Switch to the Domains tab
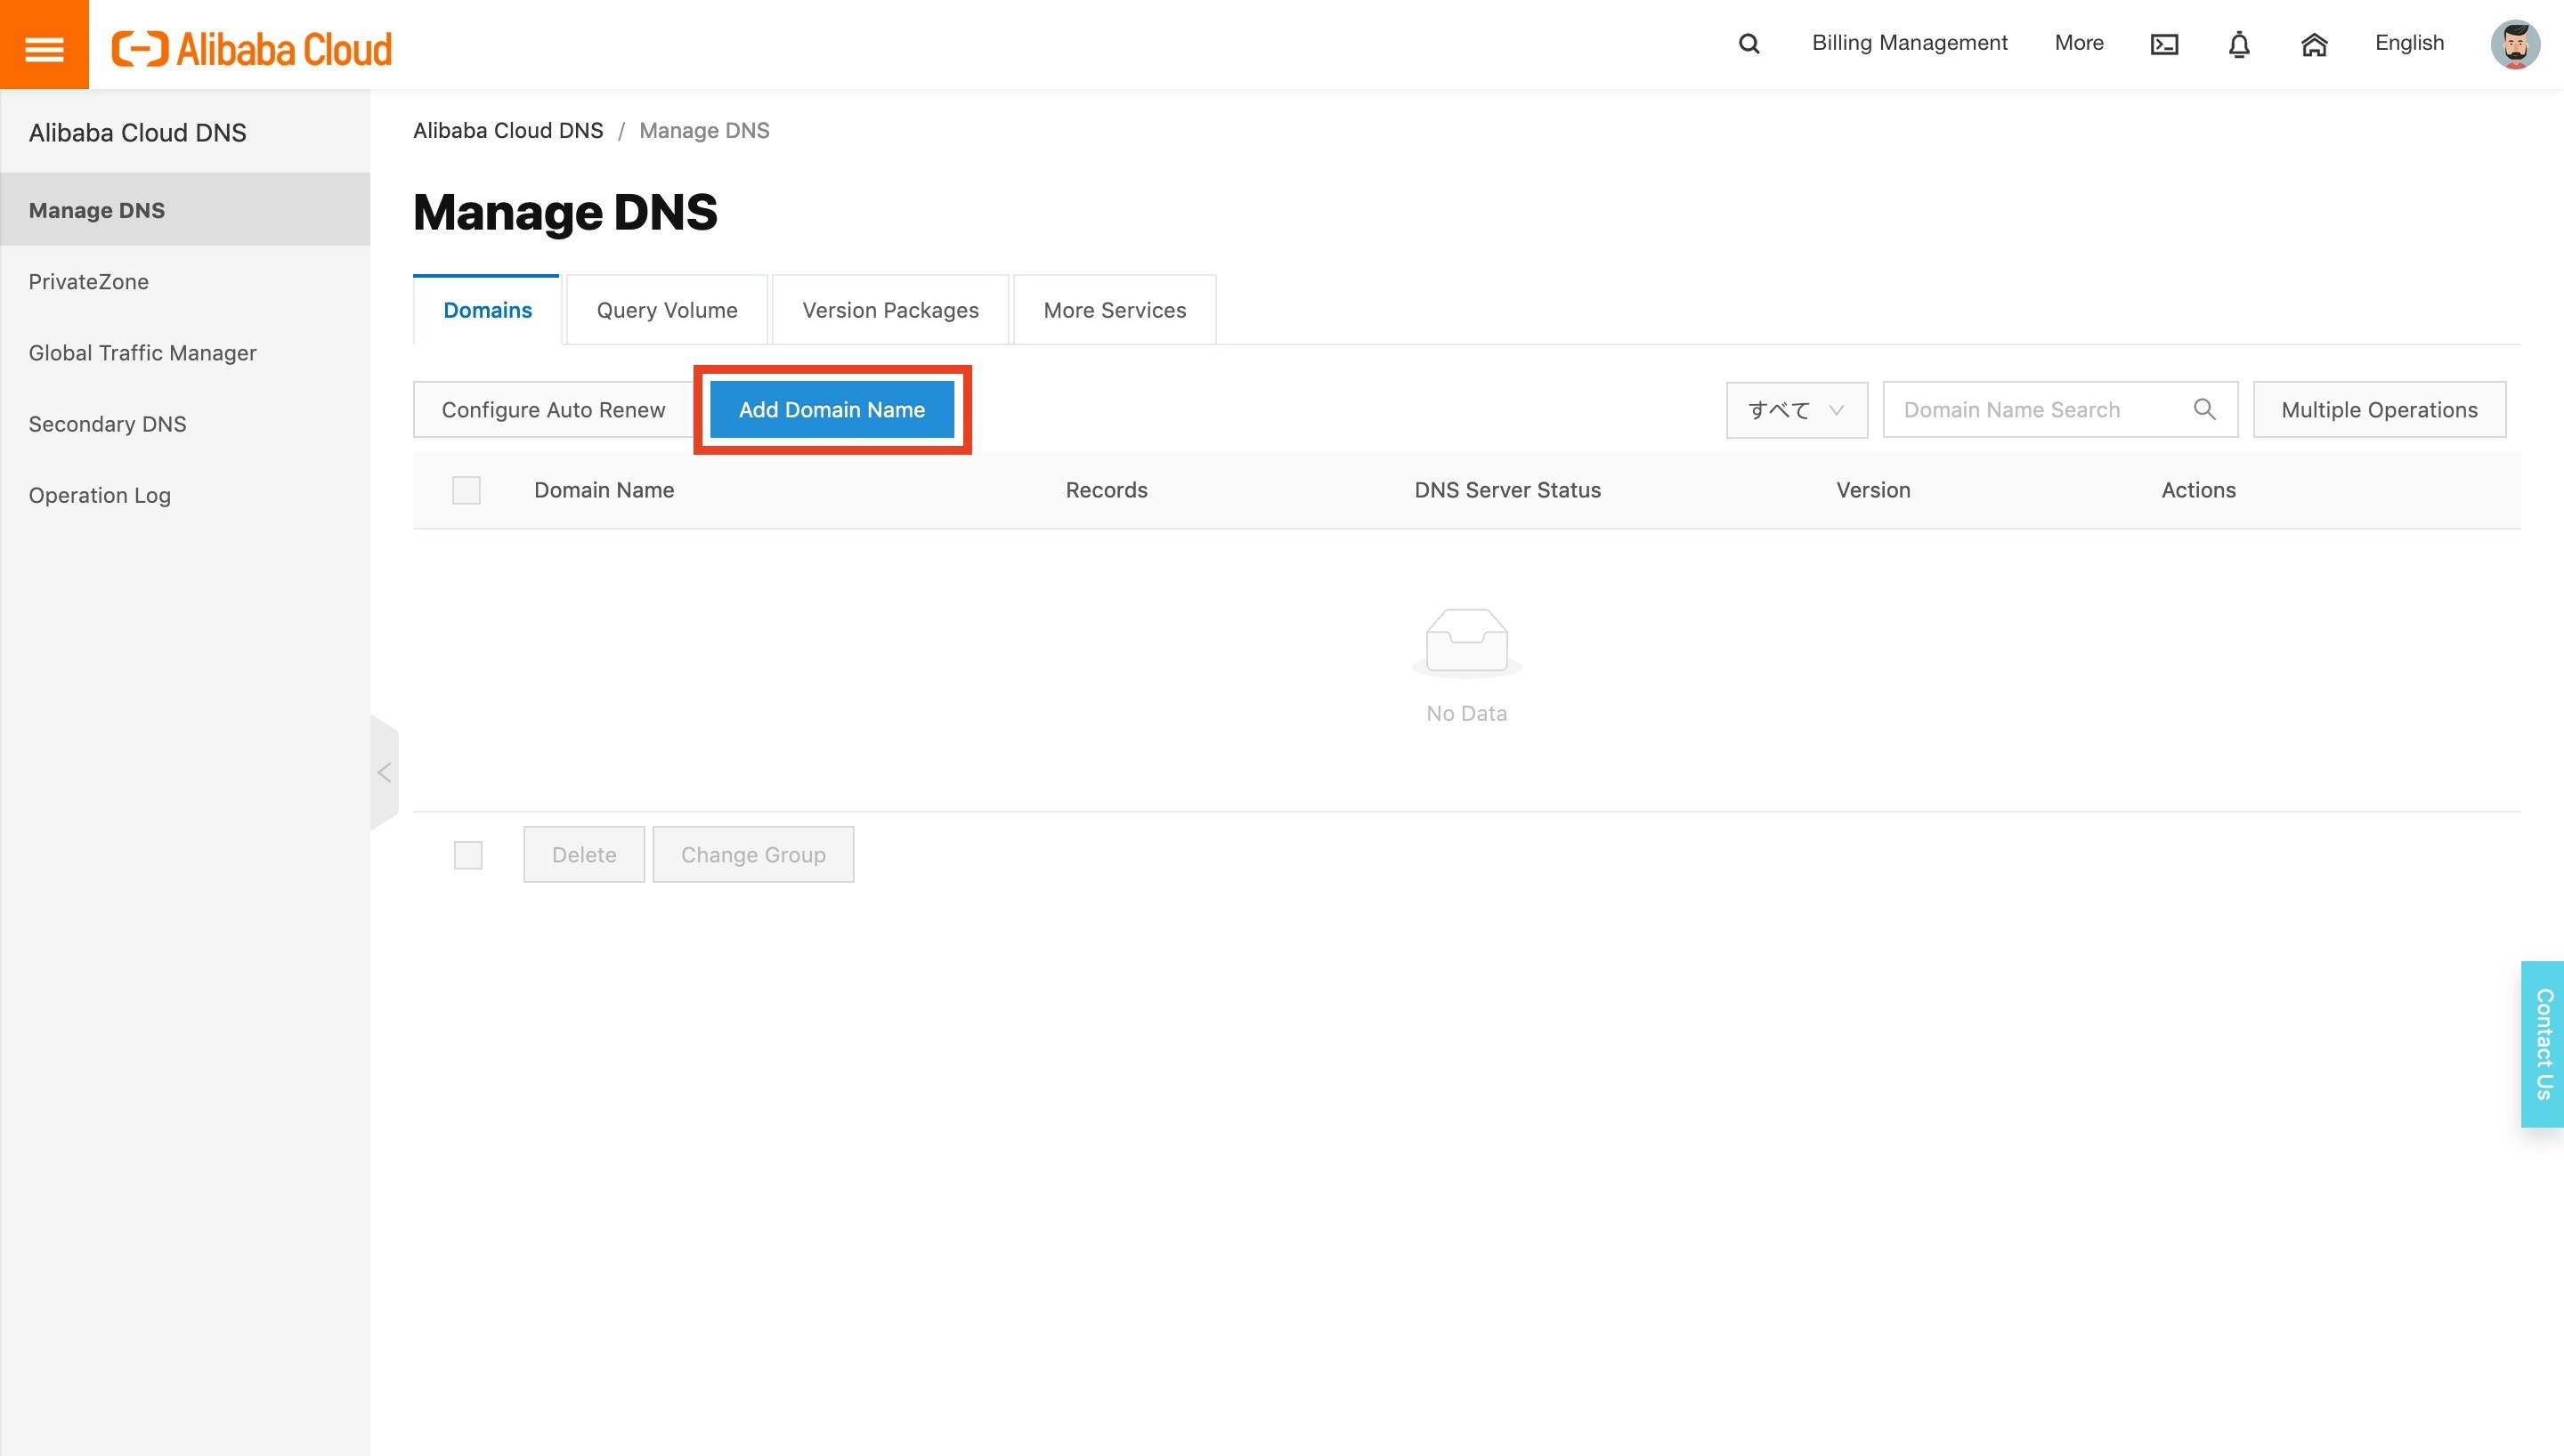 [x=487, y=310]
